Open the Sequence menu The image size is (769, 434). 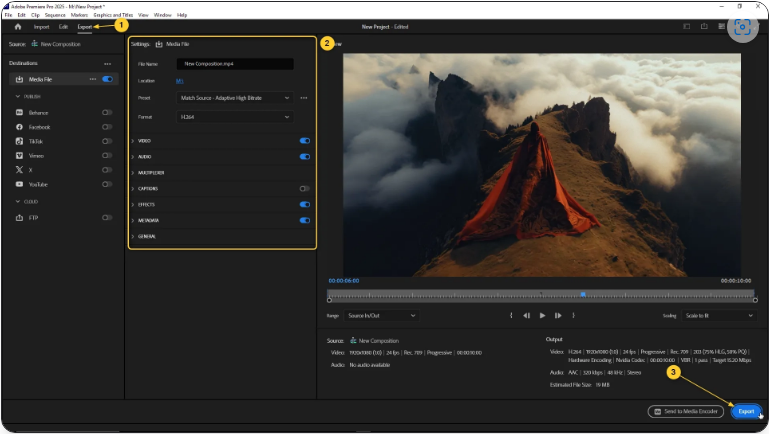tap(55, 15)
